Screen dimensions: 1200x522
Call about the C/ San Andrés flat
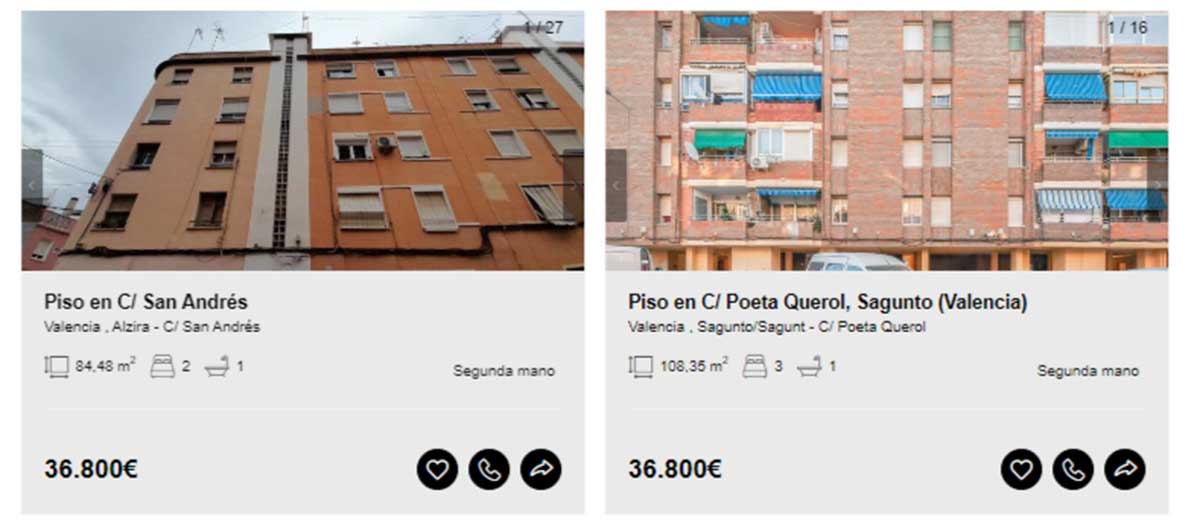tap(489, 469)
